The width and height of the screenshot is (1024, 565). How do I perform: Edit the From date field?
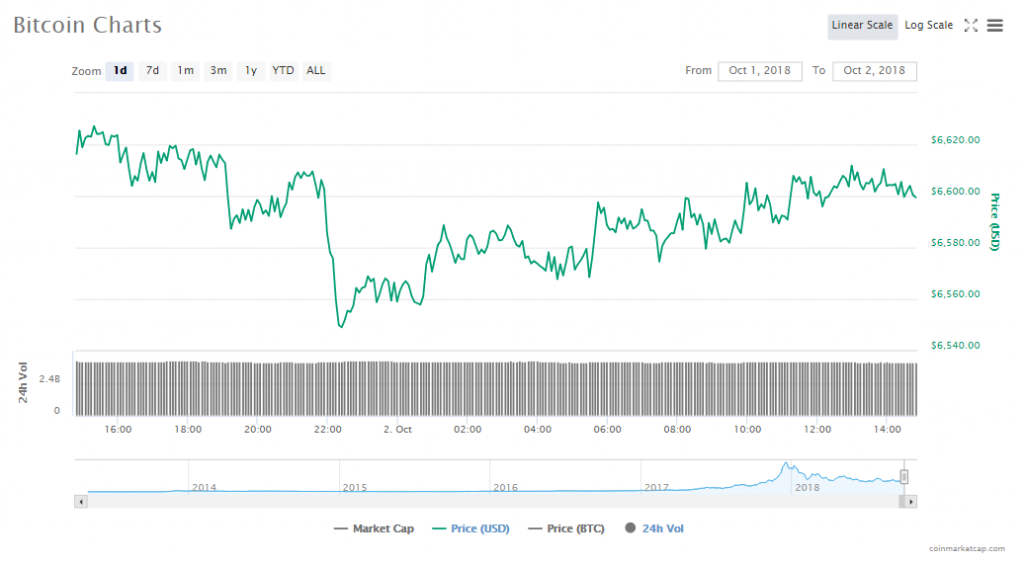pyautogui.click(x=759, y=71)
